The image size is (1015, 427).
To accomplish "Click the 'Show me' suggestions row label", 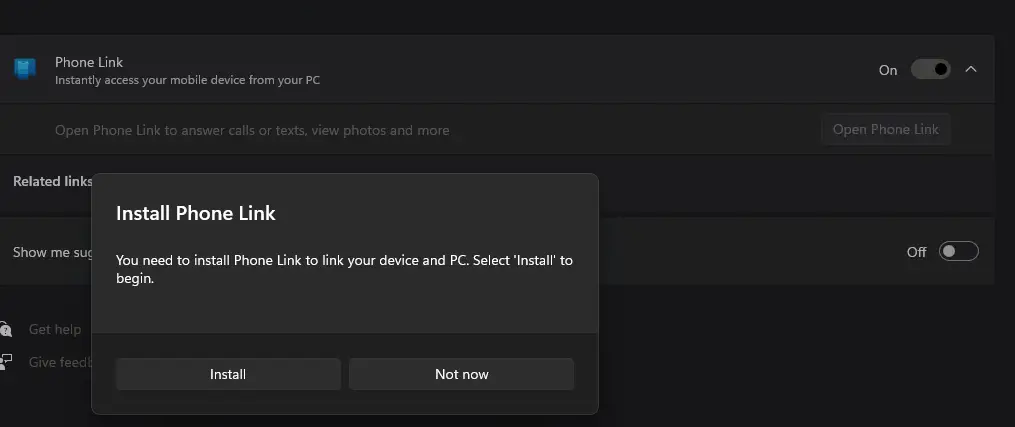I will pyautogui.click(x=42, y=252).
